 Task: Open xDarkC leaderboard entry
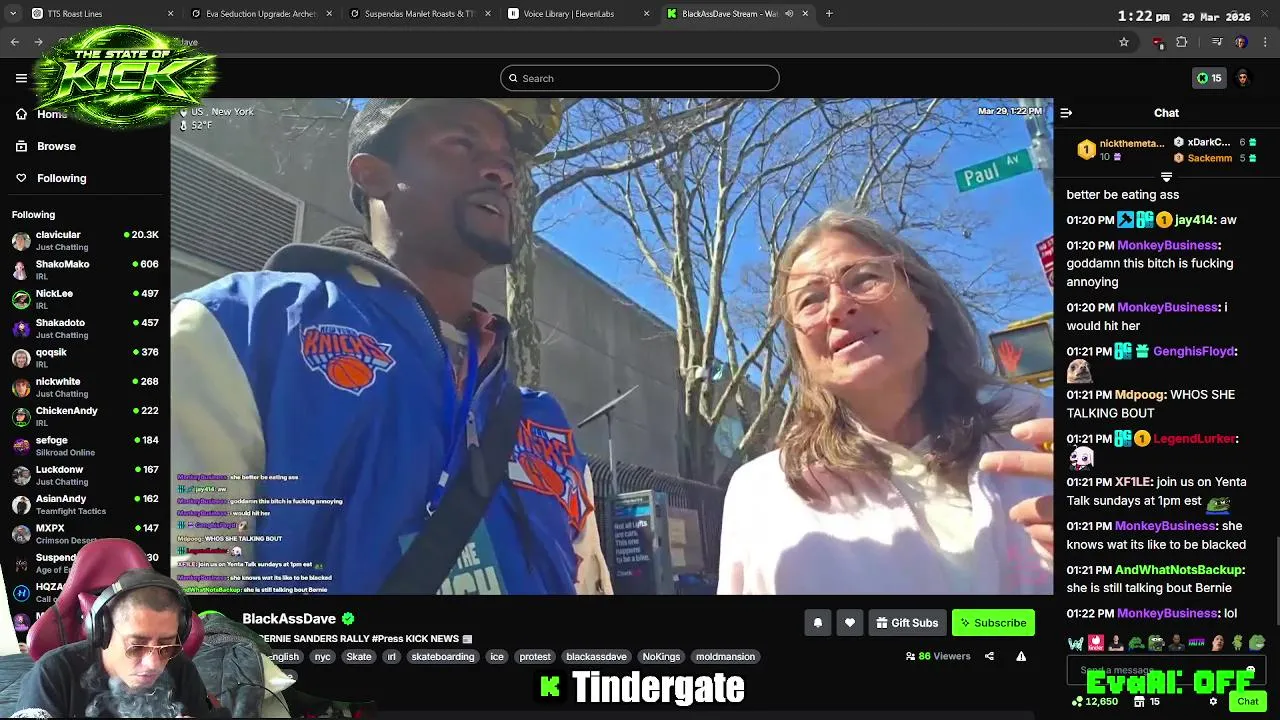(x=1214, y=142)
